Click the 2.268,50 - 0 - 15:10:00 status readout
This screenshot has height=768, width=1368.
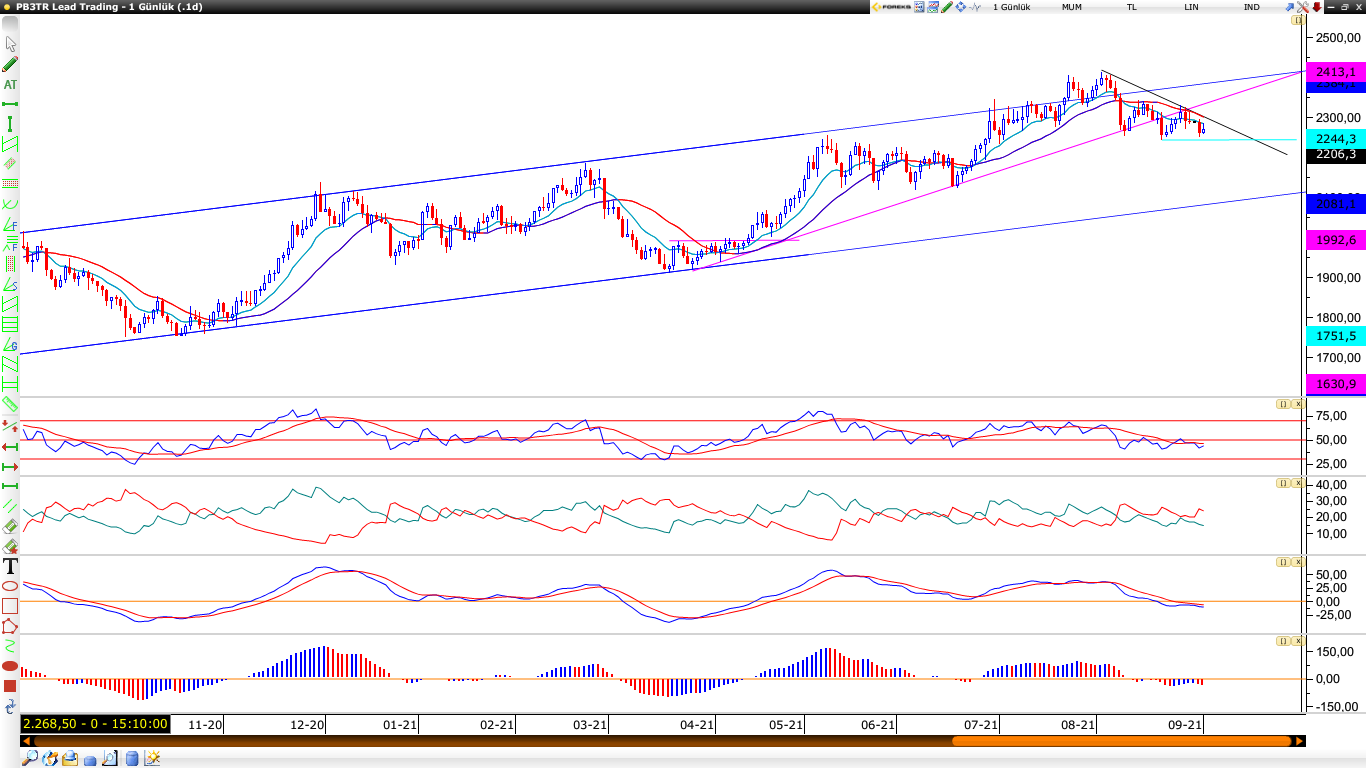click(95, 724)
